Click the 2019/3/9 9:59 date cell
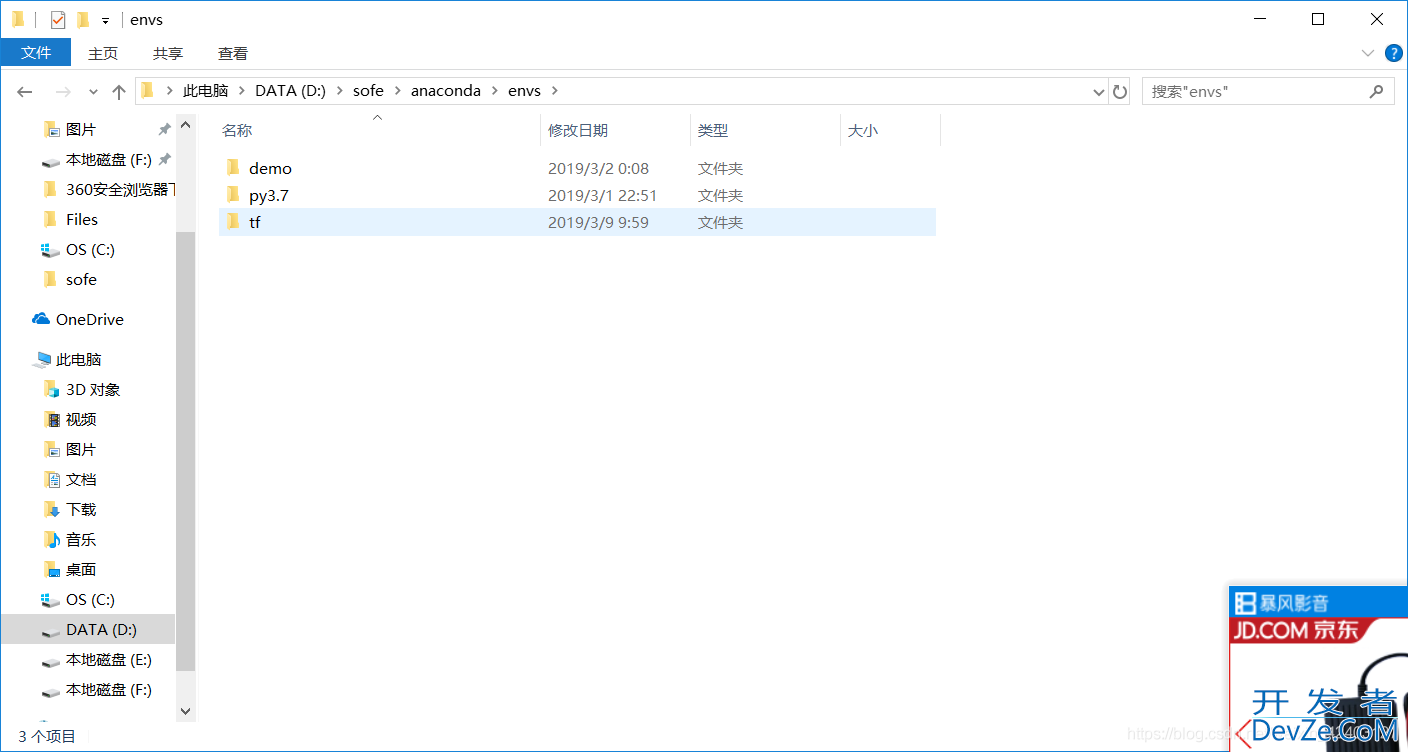Image resolution: width=1408 pixels, height=752 pixels. tap(598, 222)
